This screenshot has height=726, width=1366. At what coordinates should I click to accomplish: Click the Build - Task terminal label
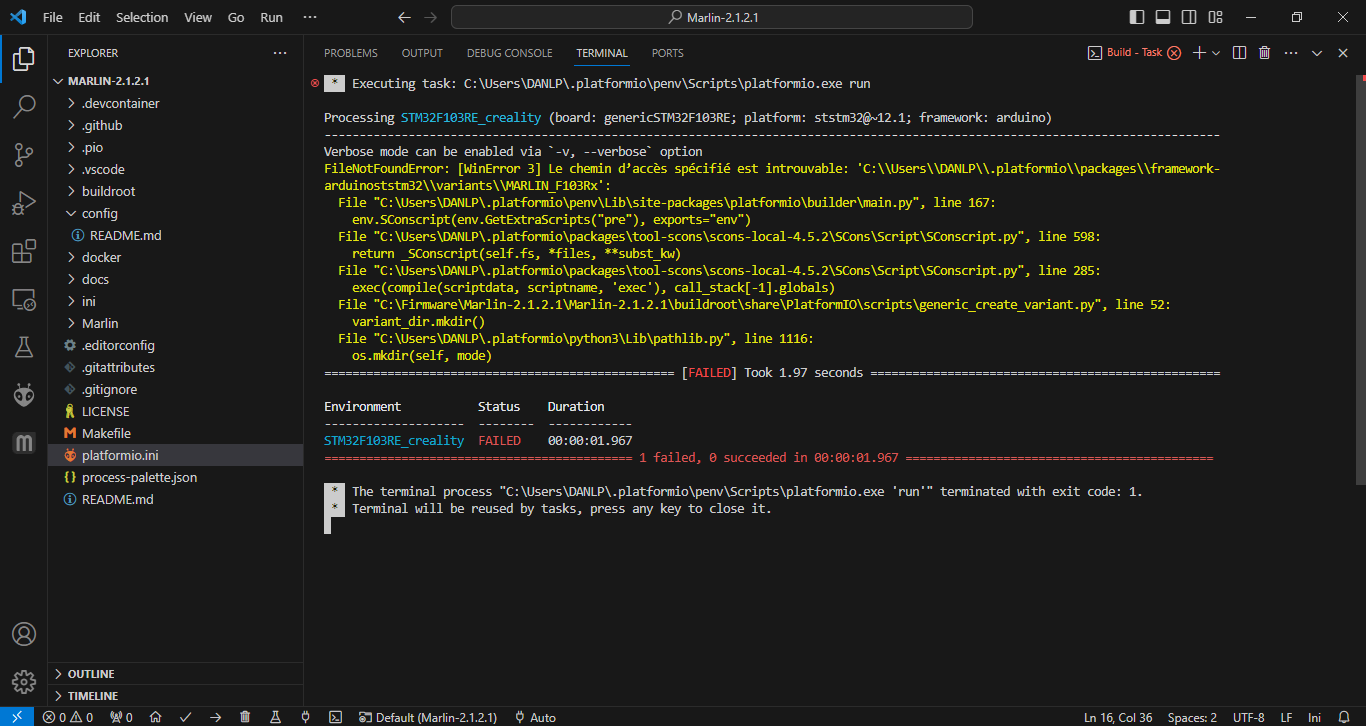tap(1134, 53)
